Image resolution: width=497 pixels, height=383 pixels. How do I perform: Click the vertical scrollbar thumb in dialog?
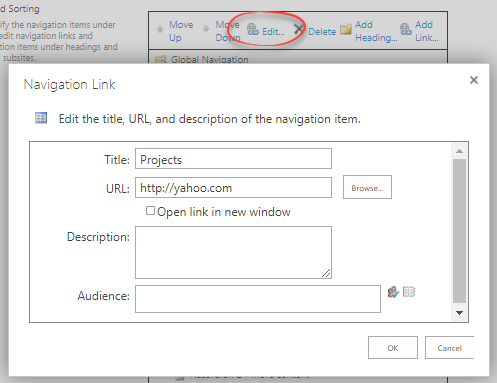click(x=459, y=231)
